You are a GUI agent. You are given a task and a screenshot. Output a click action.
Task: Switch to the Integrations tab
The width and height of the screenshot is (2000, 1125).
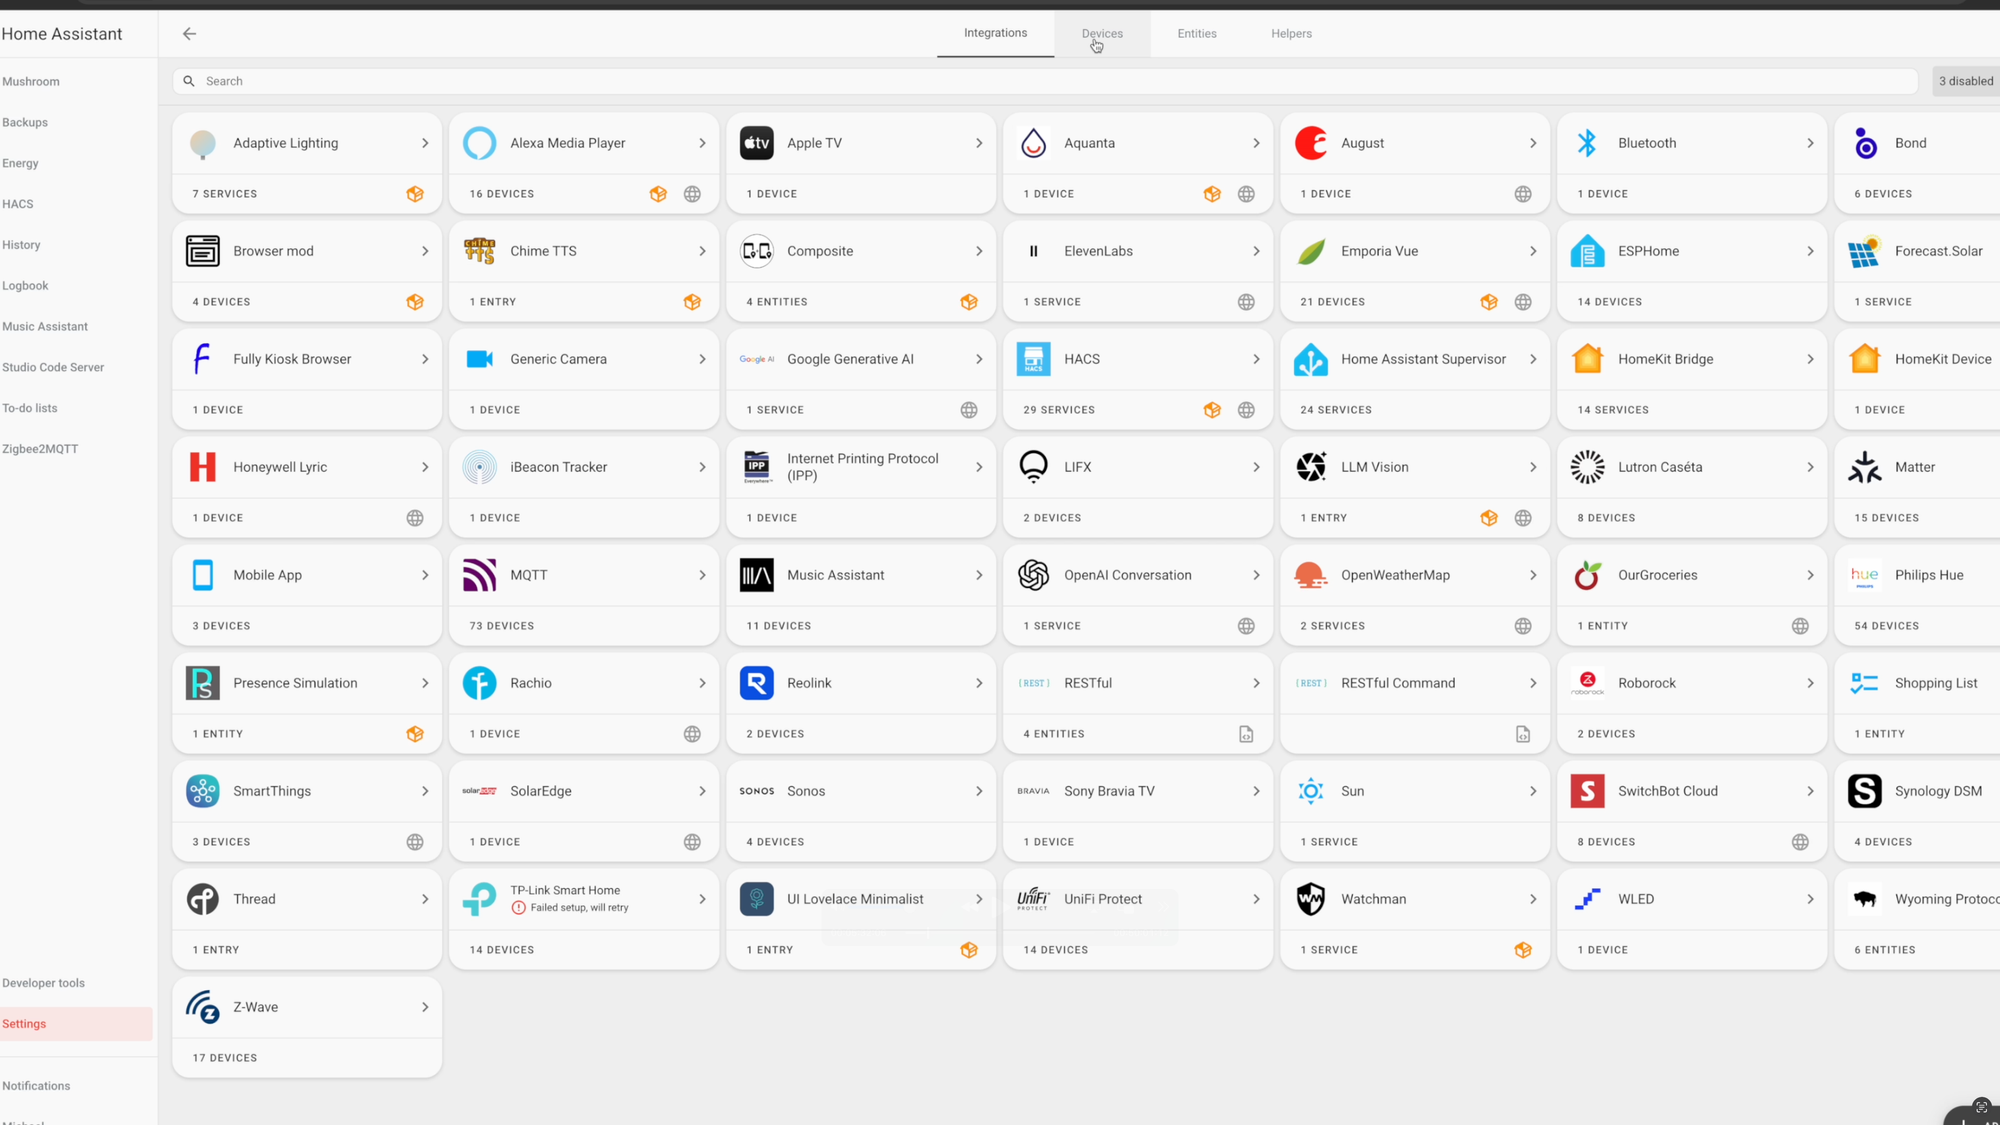coord(995,33)
